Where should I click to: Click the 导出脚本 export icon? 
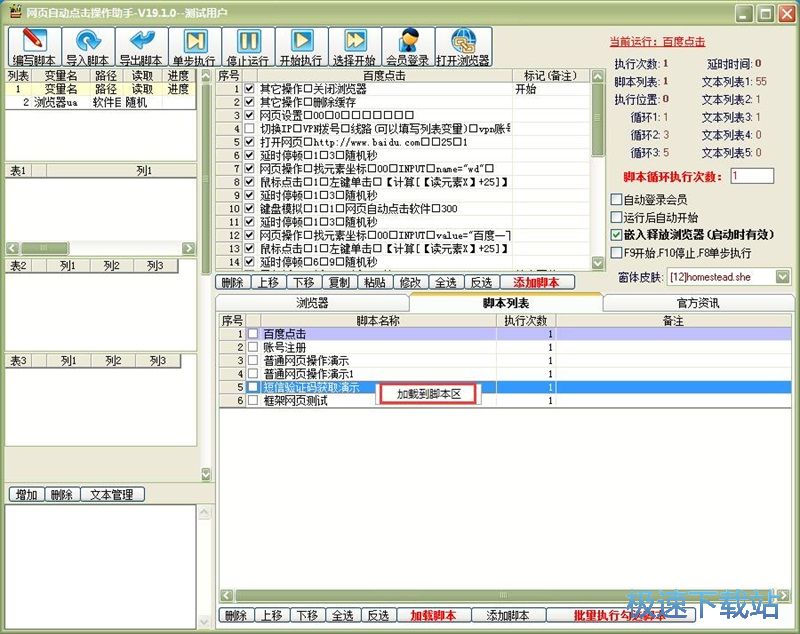(x=141, y=47)
